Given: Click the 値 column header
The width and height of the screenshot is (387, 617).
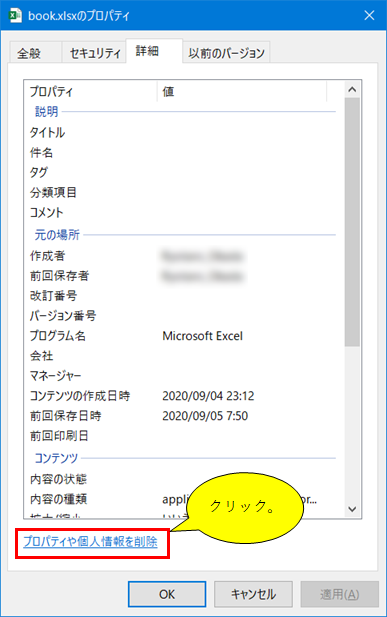Looking at the screenshot, I should point(242,92).
